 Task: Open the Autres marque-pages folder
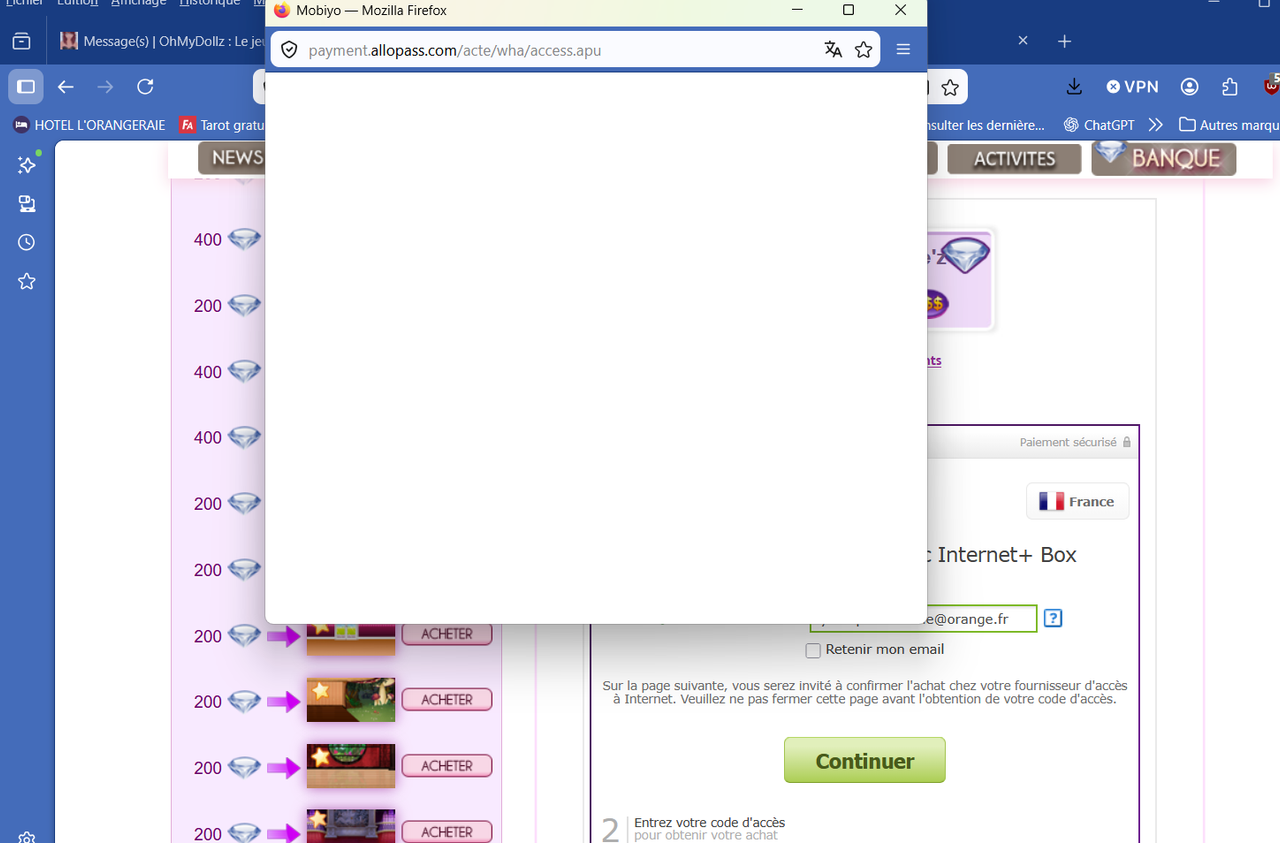1229,125
